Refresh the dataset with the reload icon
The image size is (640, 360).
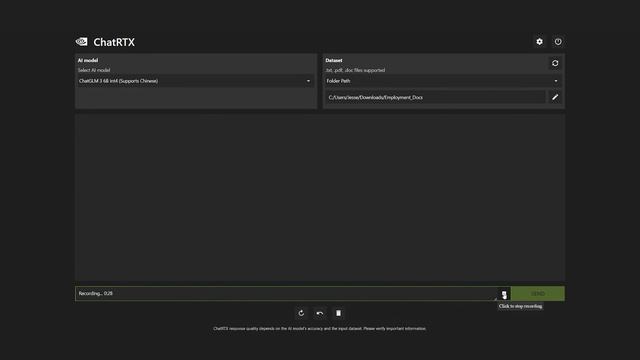(555, 63)
